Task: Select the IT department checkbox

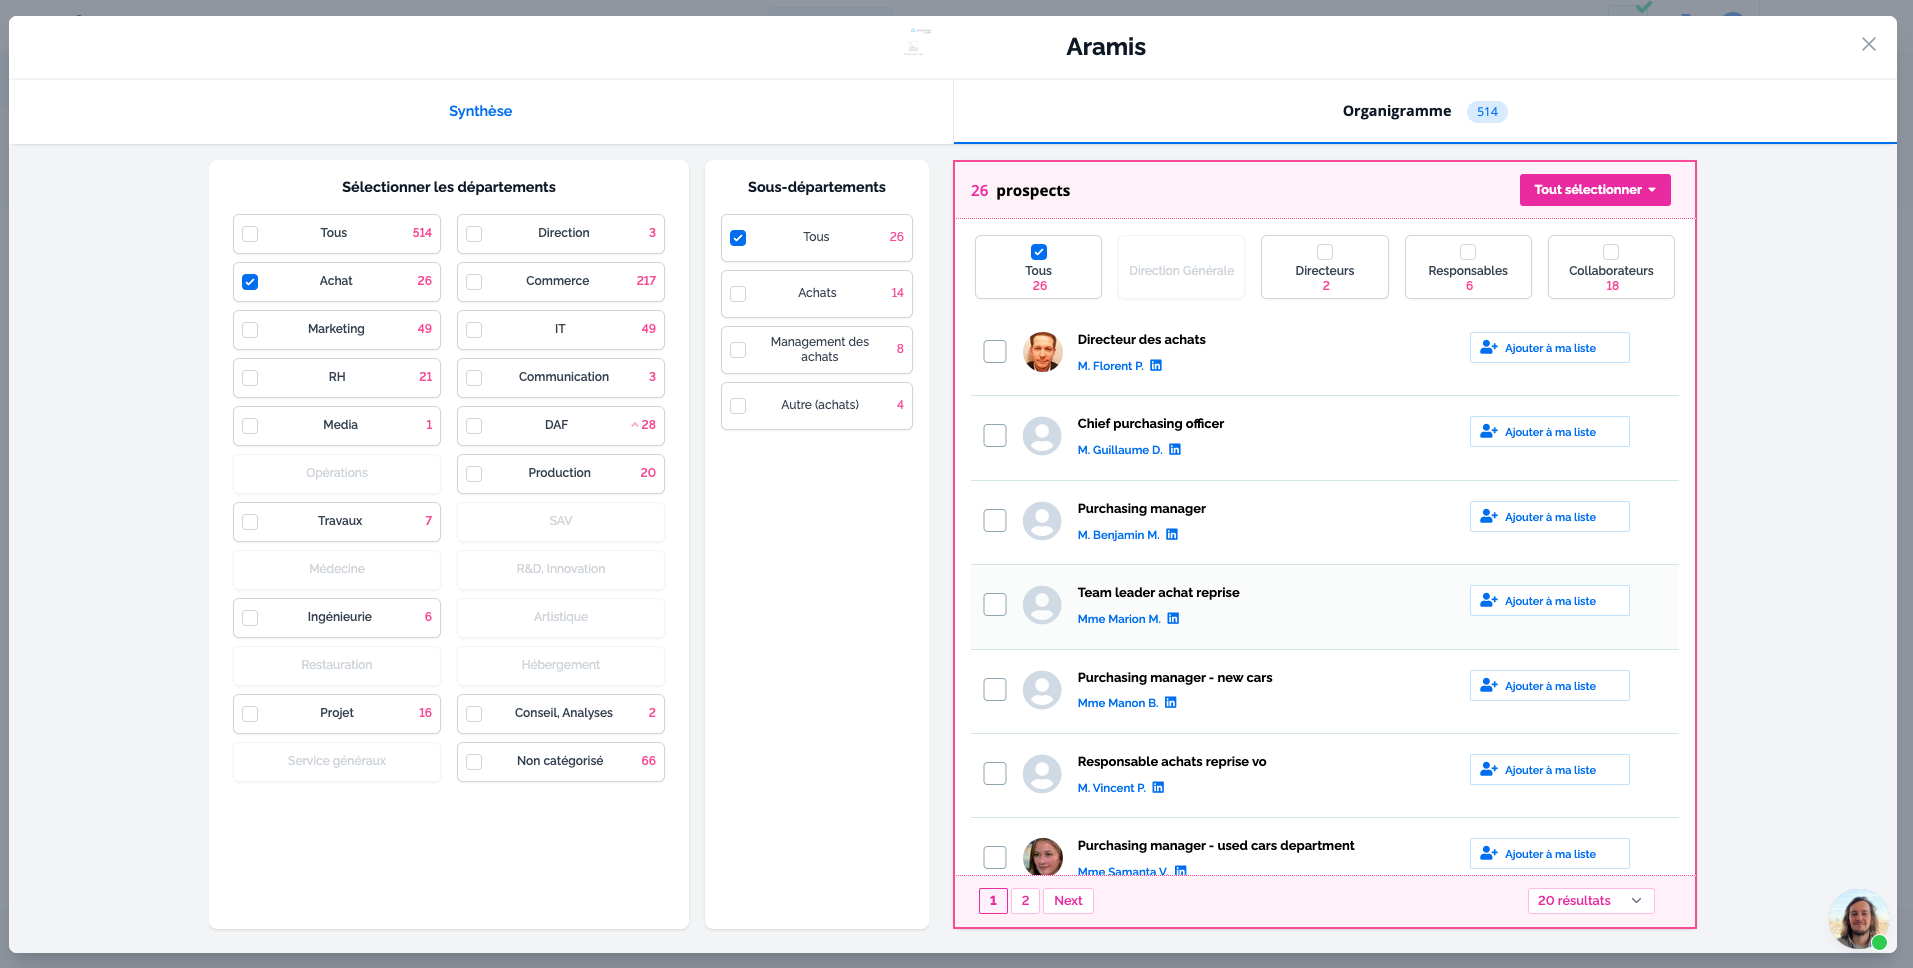Action: (474, 330)
